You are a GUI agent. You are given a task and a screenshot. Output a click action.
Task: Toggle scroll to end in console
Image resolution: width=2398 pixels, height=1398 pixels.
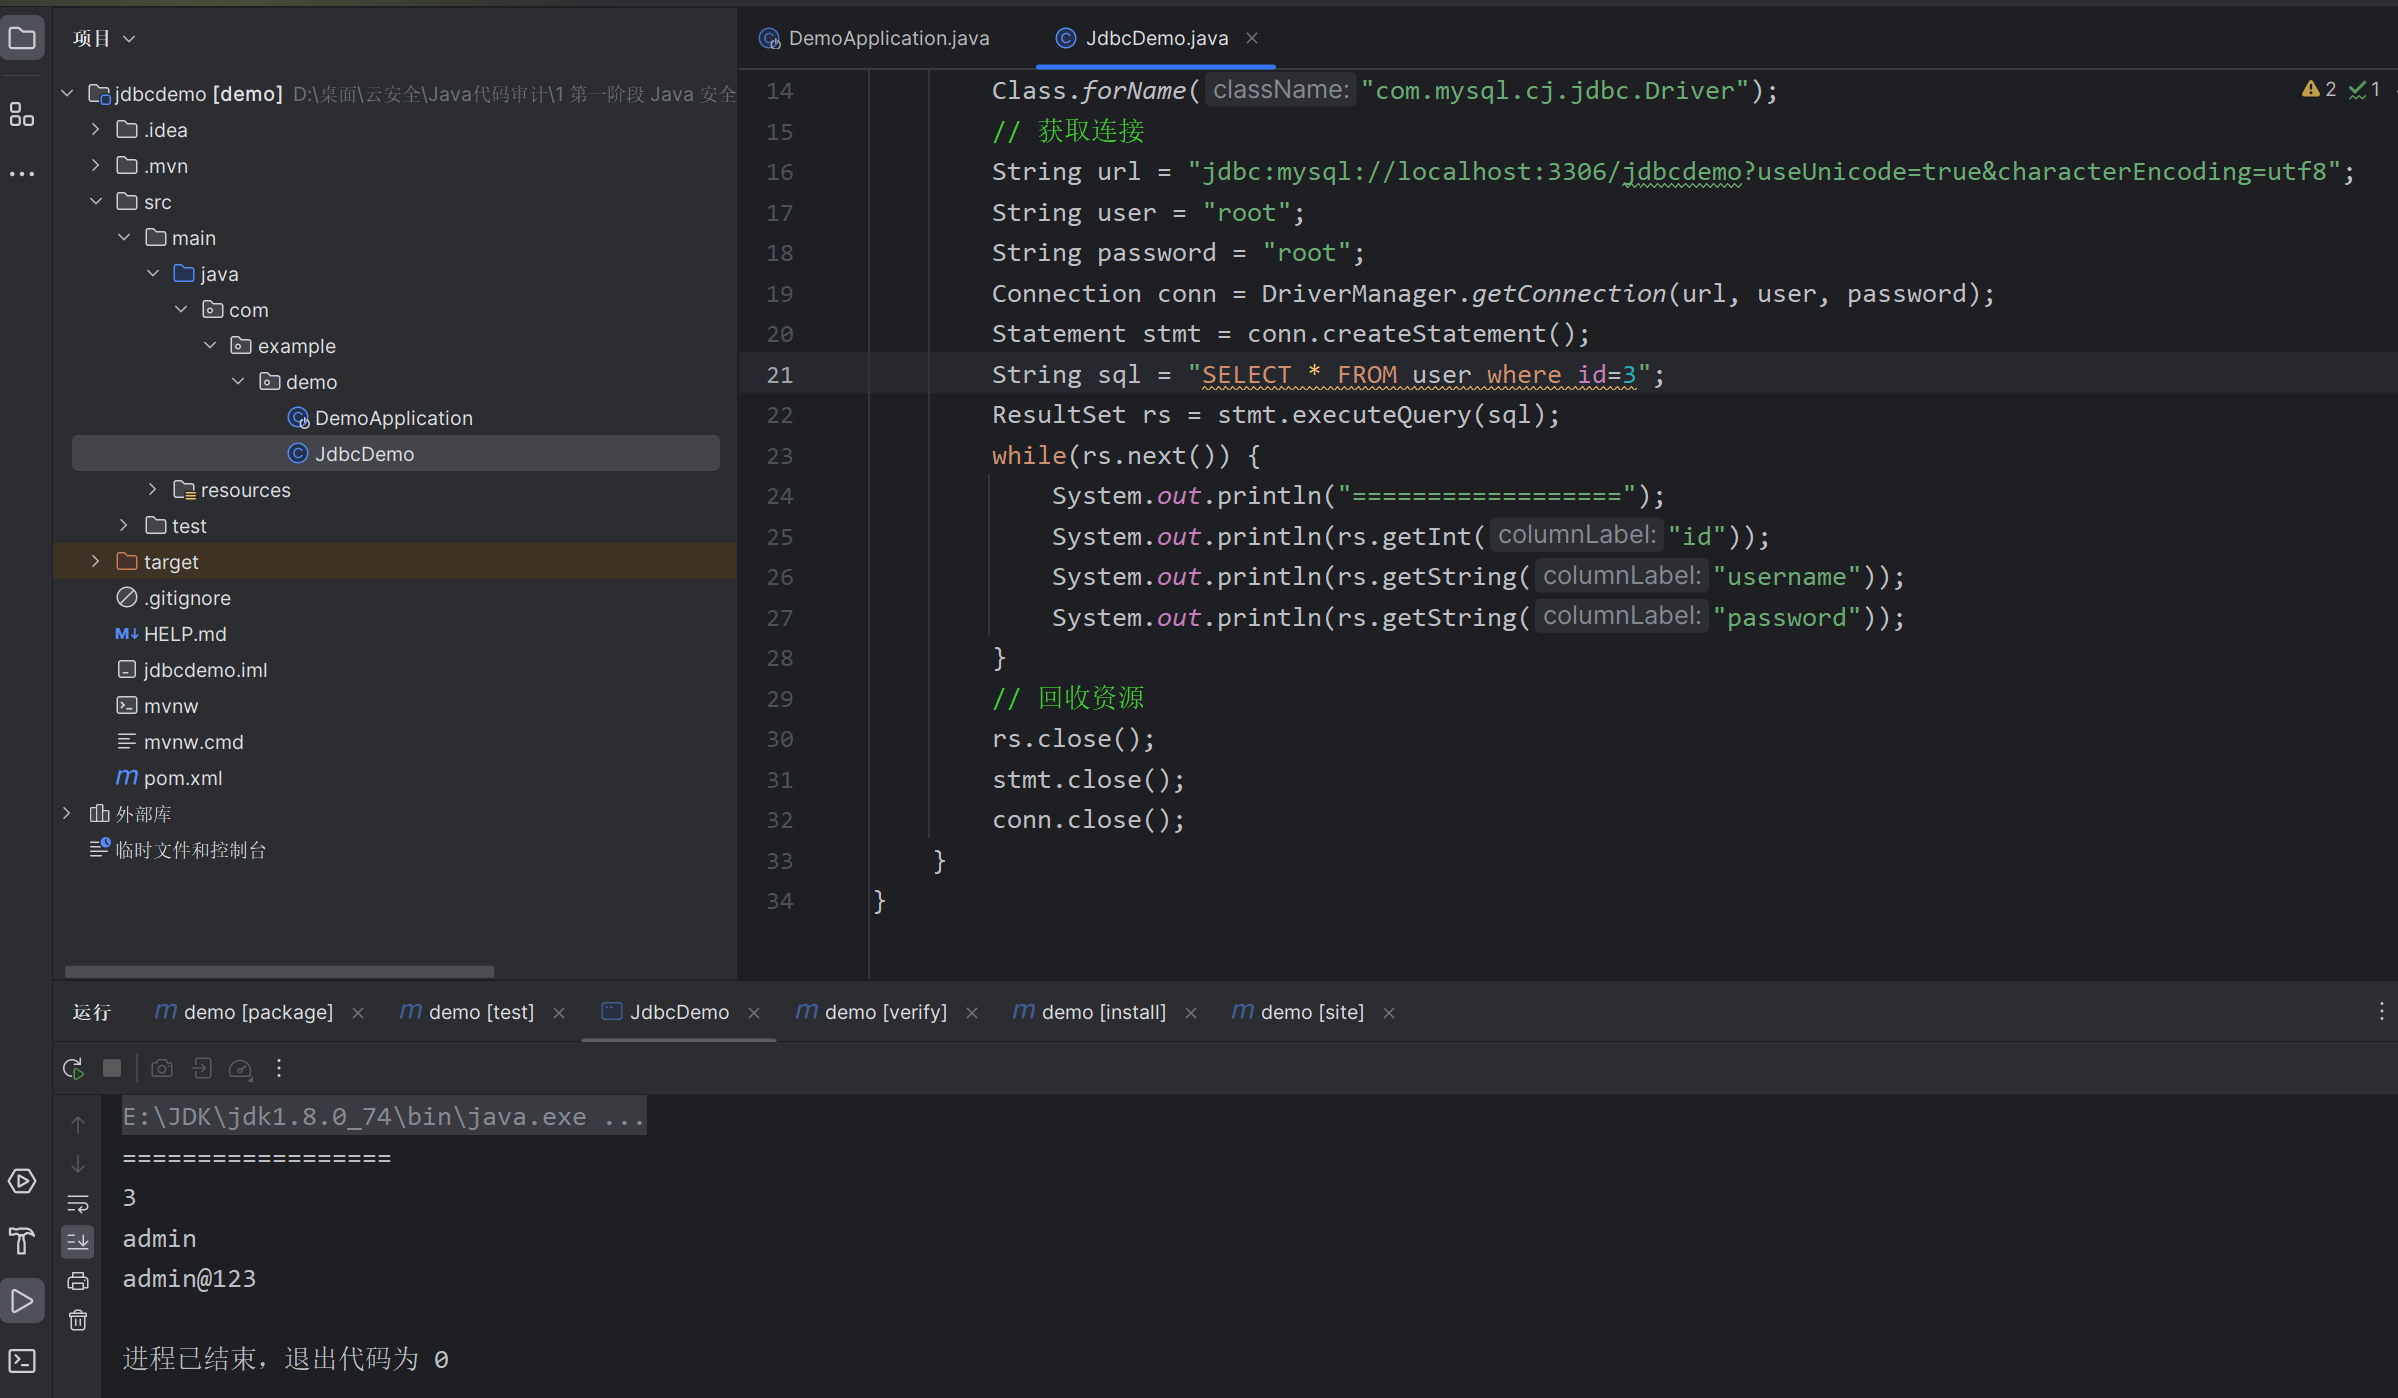coord(78,1242)
